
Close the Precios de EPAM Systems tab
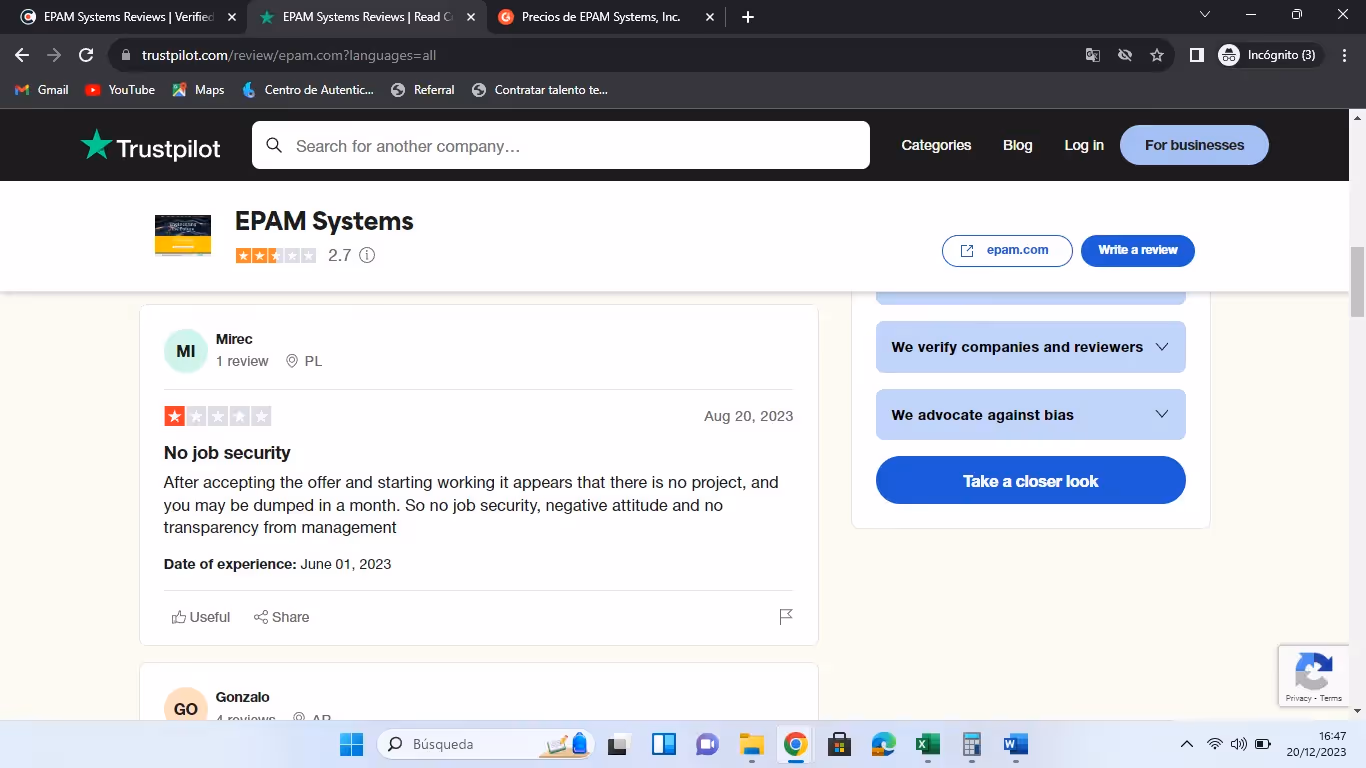coord(710,17)
